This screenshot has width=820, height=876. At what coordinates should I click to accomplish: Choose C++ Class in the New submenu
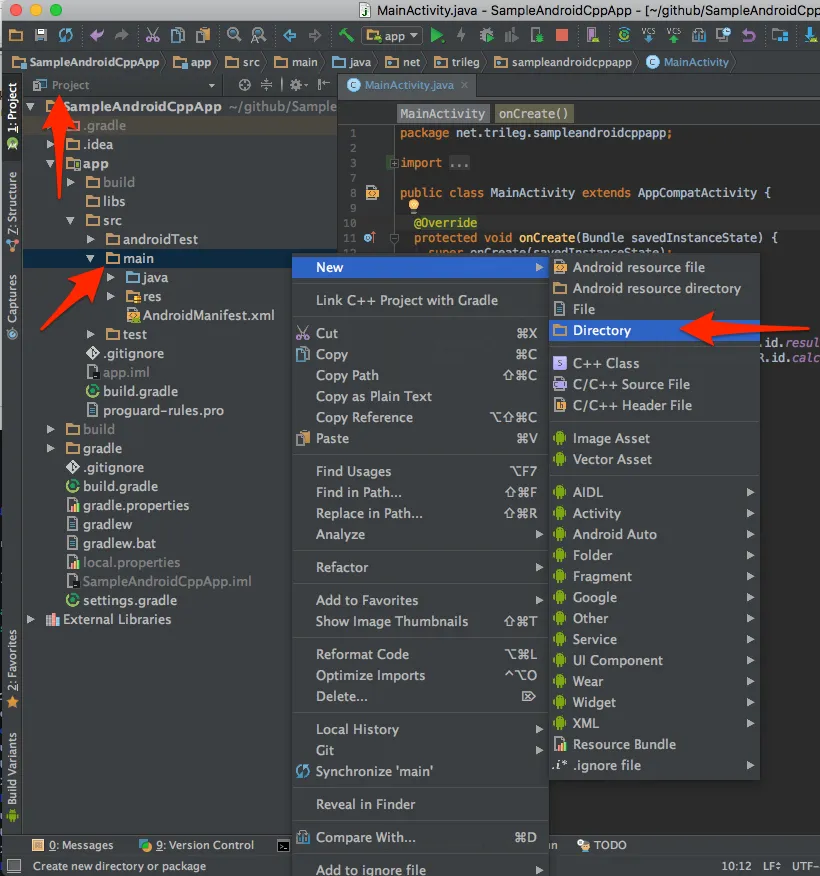click(x=605, y=363)
